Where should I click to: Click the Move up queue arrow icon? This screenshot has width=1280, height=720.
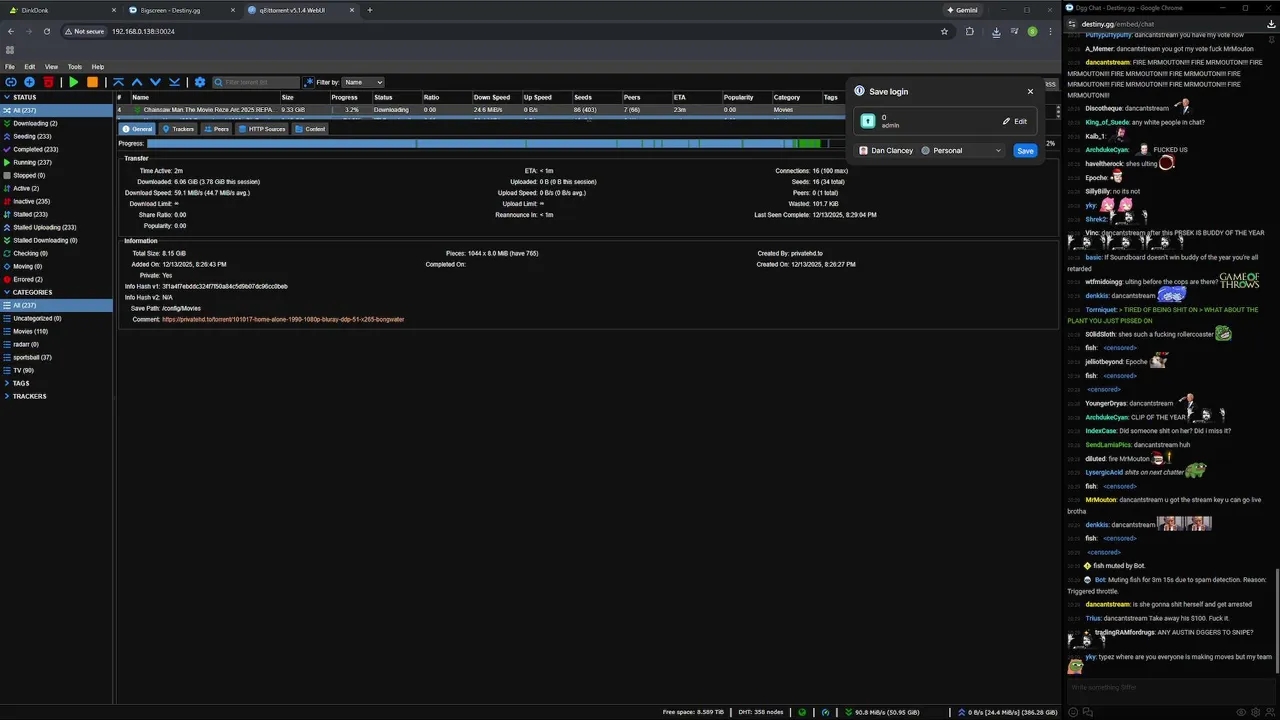[x=137, y=82]
